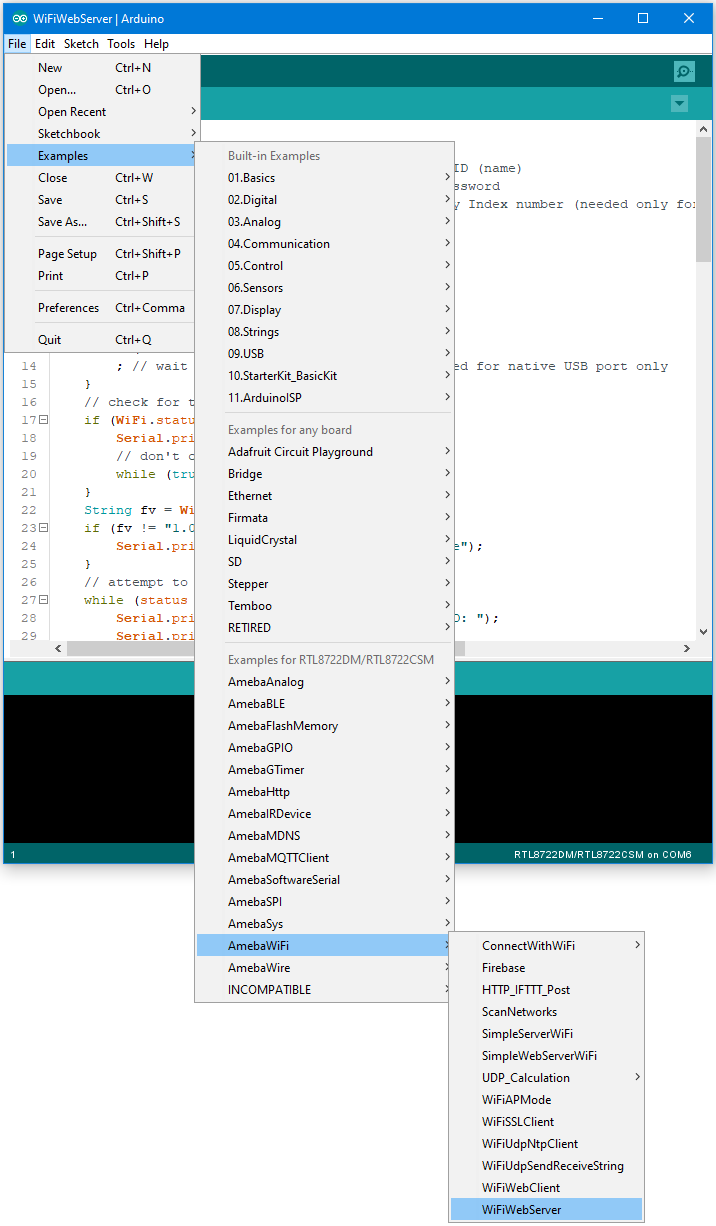
Task: Expand 05.Control examples submenu
Action: [325, 266]
